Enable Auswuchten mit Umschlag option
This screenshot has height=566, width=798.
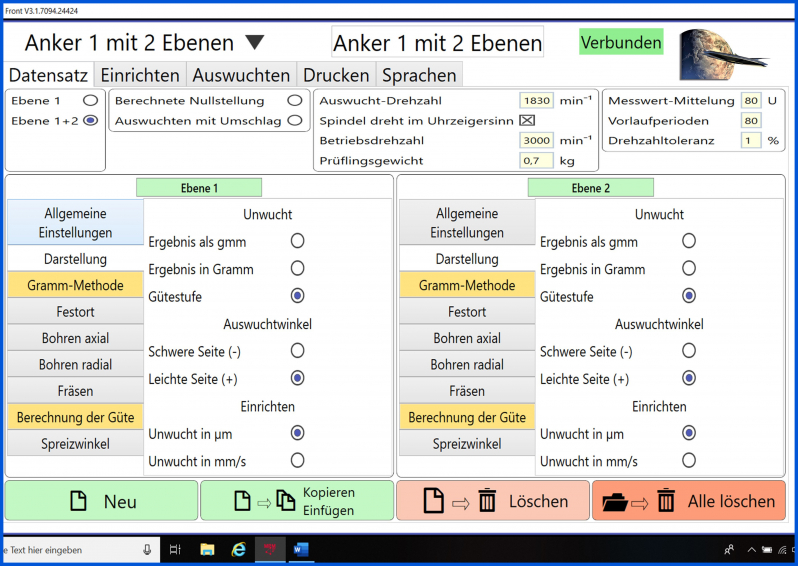tap(294, 121)
